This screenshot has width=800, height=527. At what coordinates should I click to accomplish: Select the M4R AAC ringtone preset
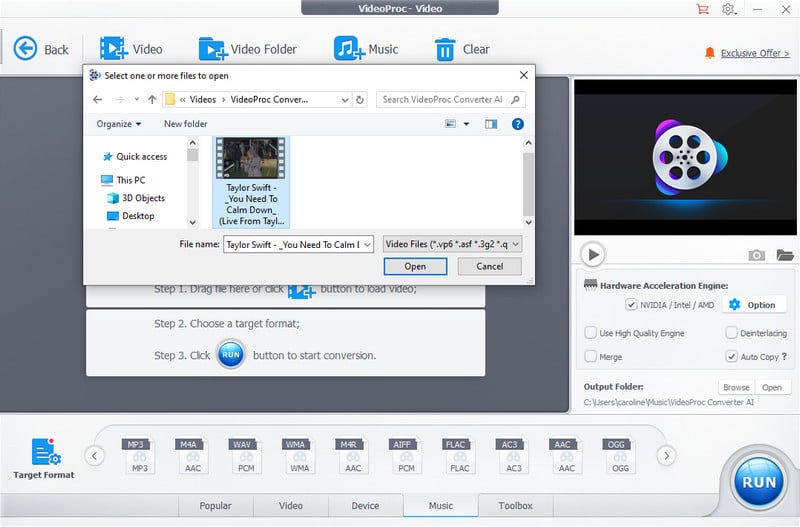353,456
